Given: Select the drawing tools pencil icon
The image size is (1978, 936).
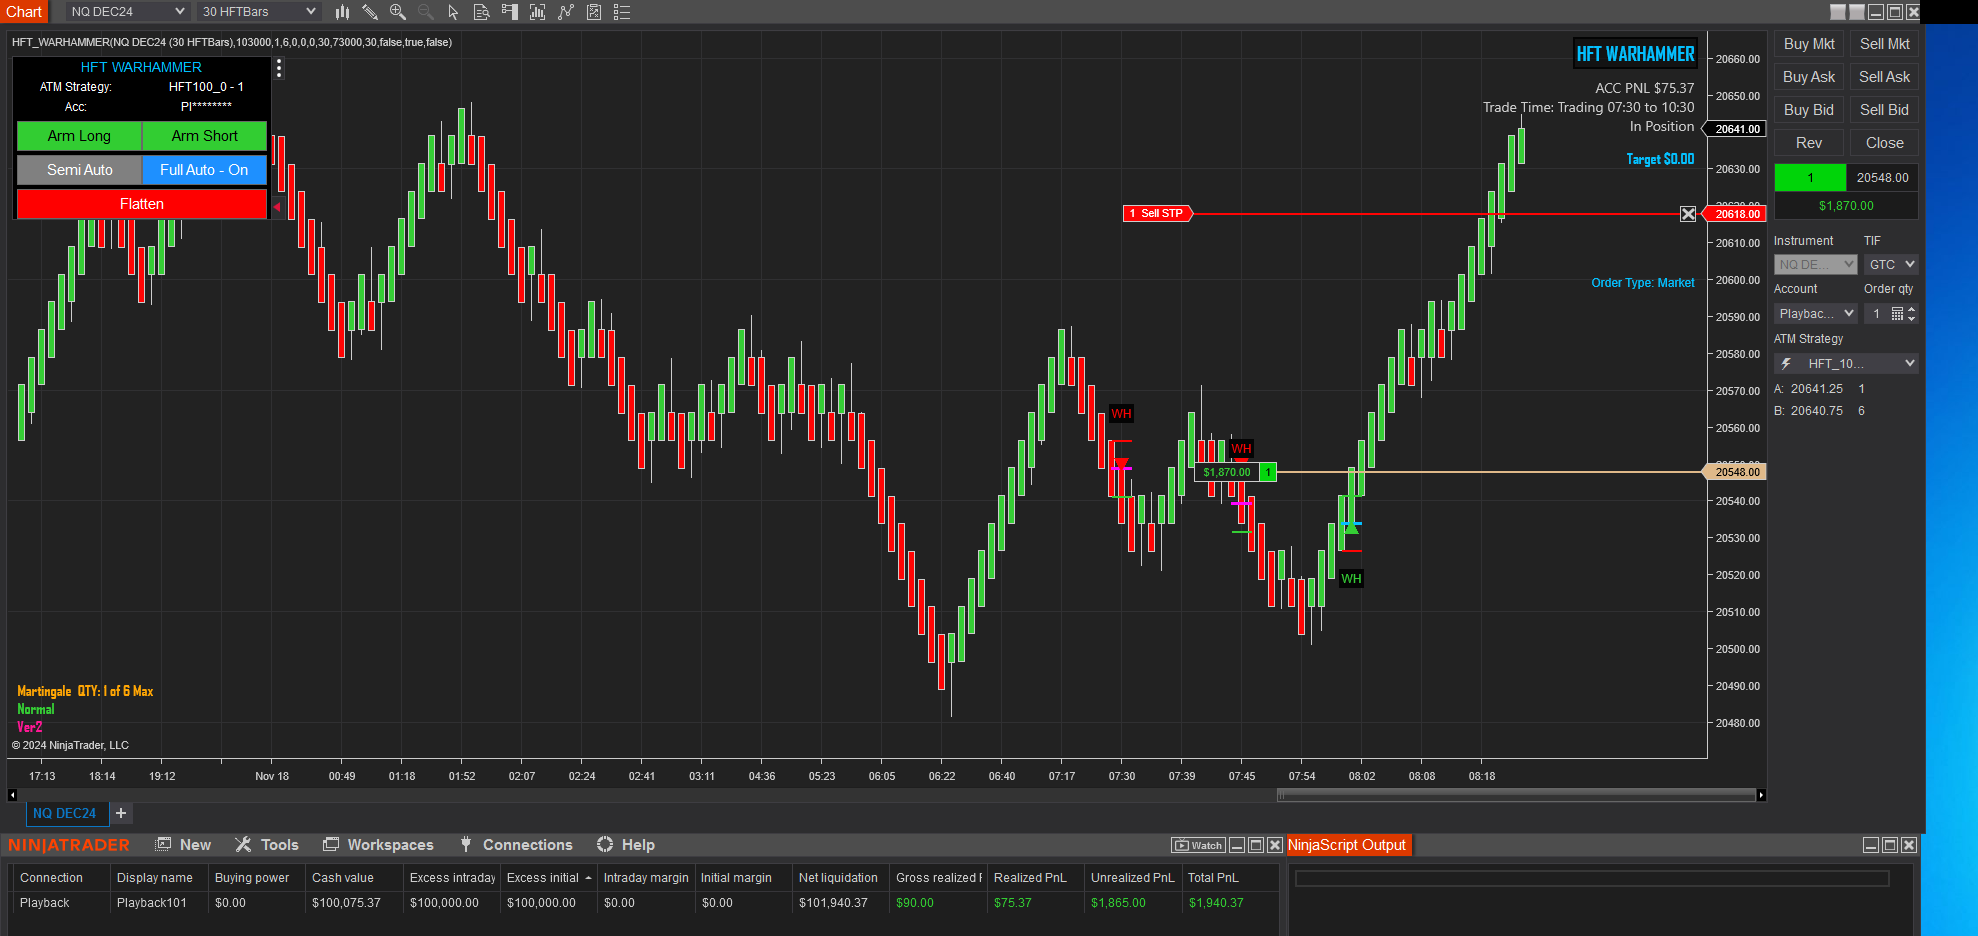Looking at the screenshot, I should 369,12.
